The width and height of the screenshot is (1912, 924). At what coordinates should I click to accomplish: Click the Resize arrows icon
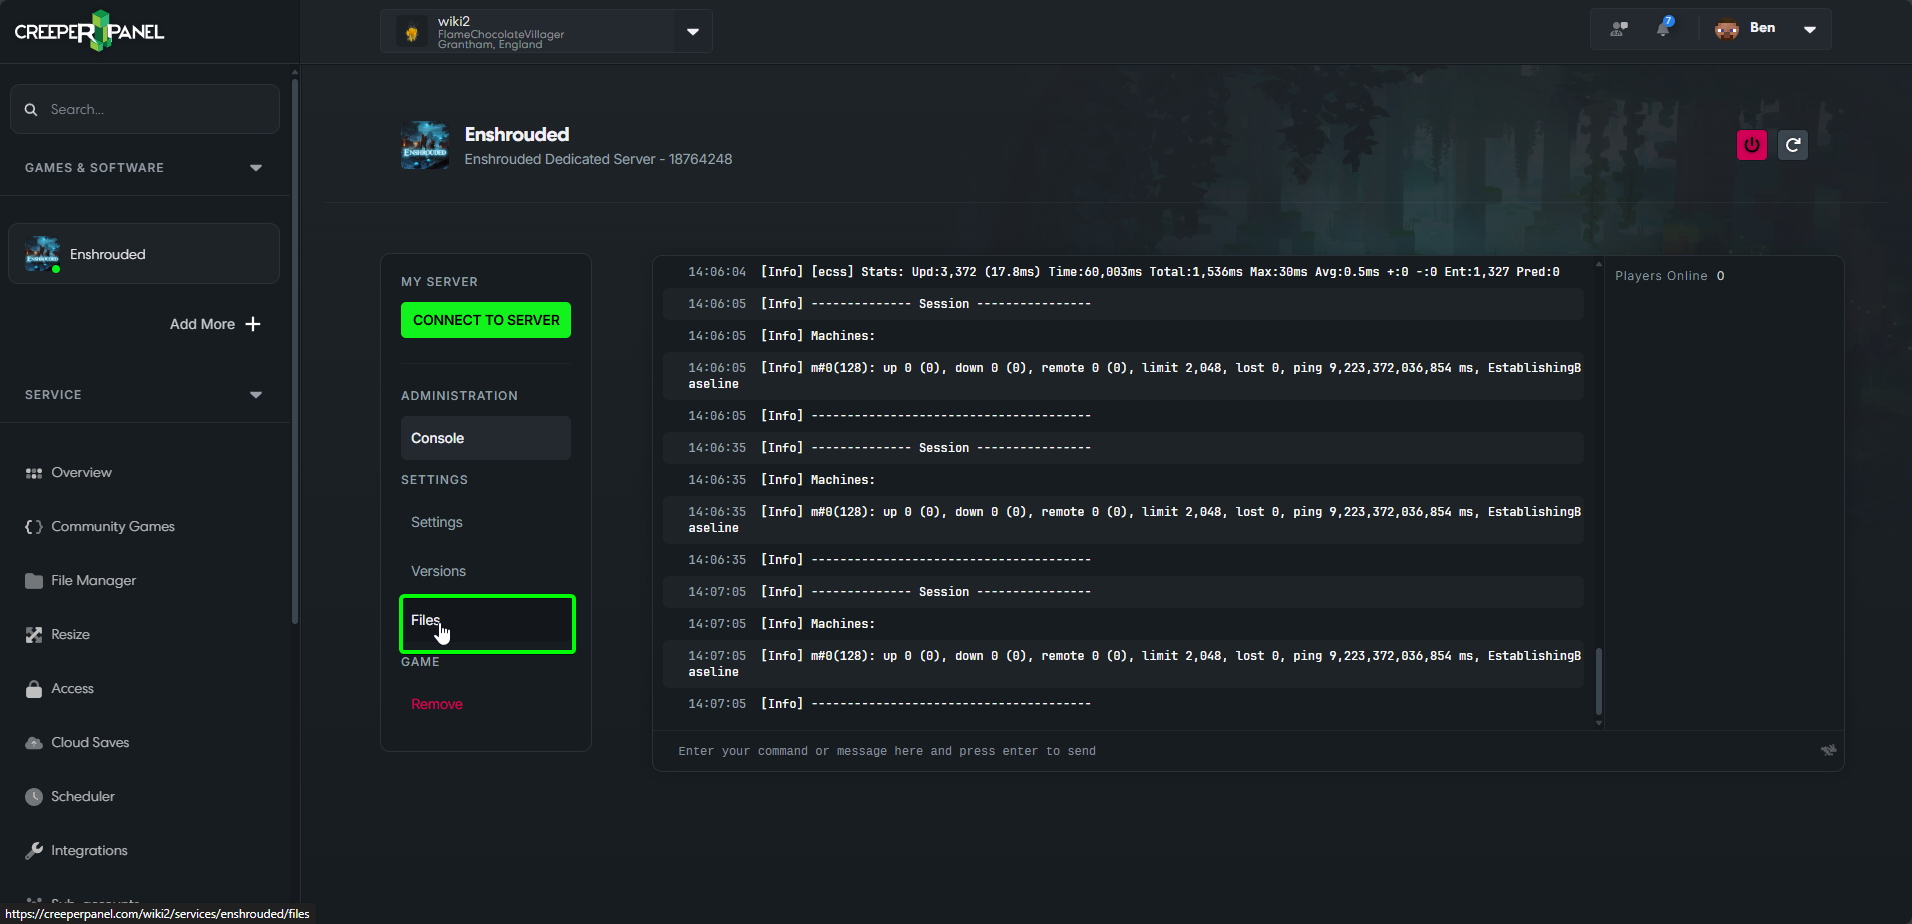(x=34, y=635)
